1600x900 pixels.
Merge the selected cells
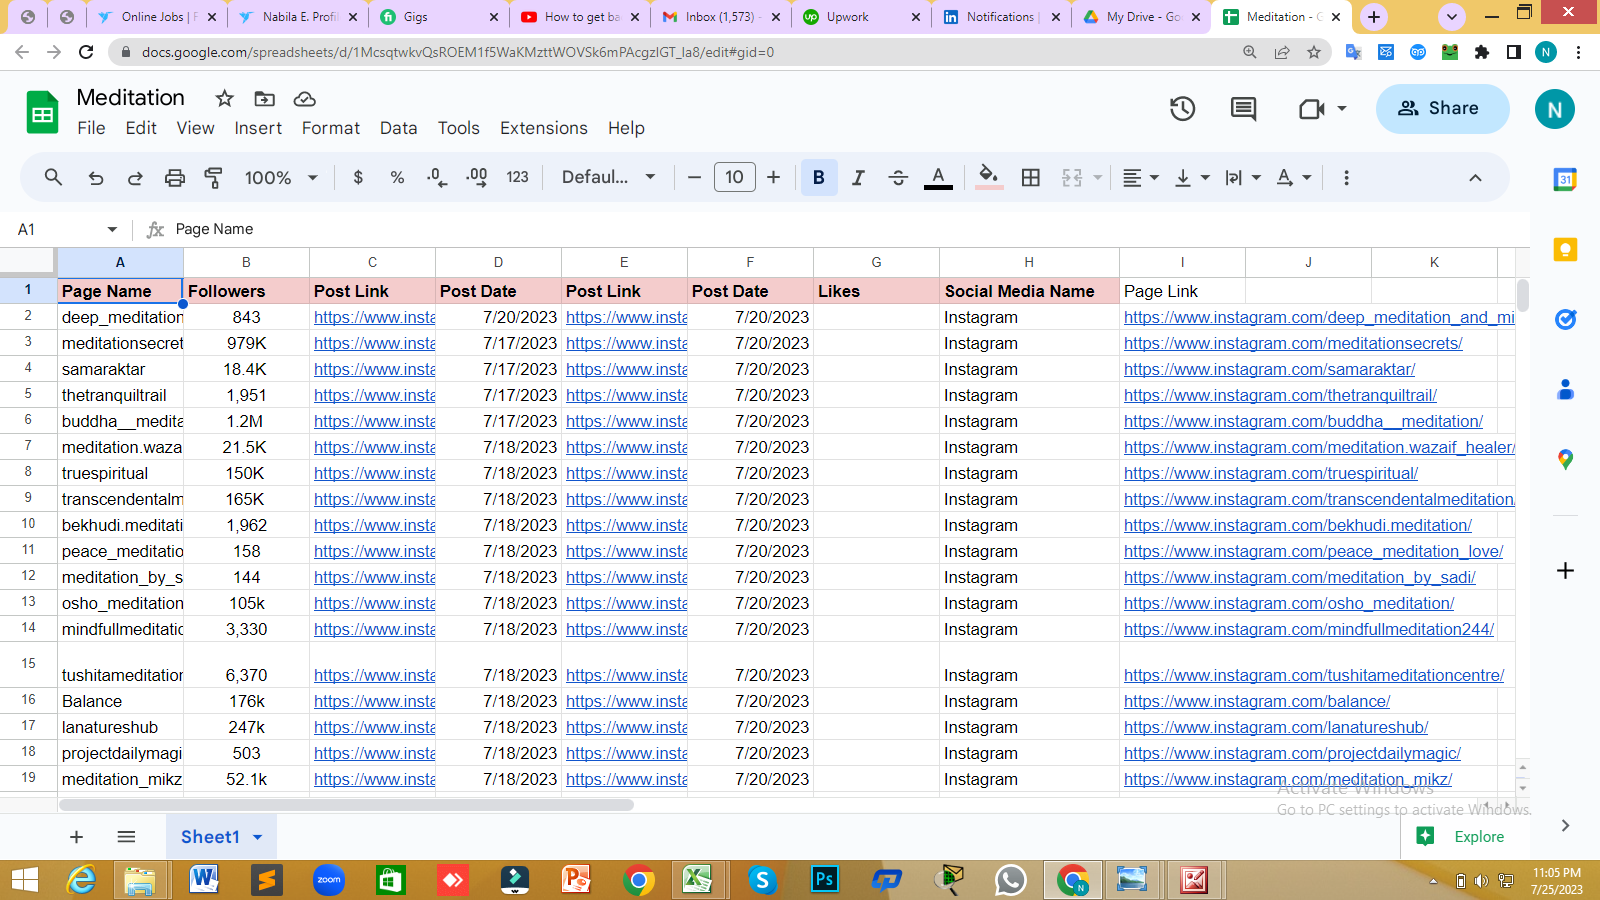tap(1070, 177)
